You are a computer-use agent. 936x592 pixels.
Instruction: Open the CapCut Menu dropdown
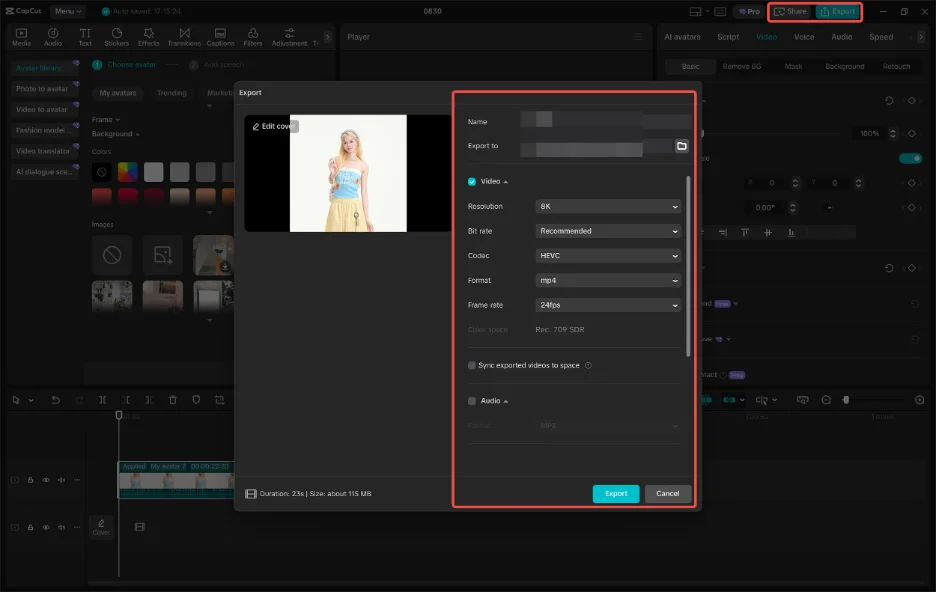(67, 11)
